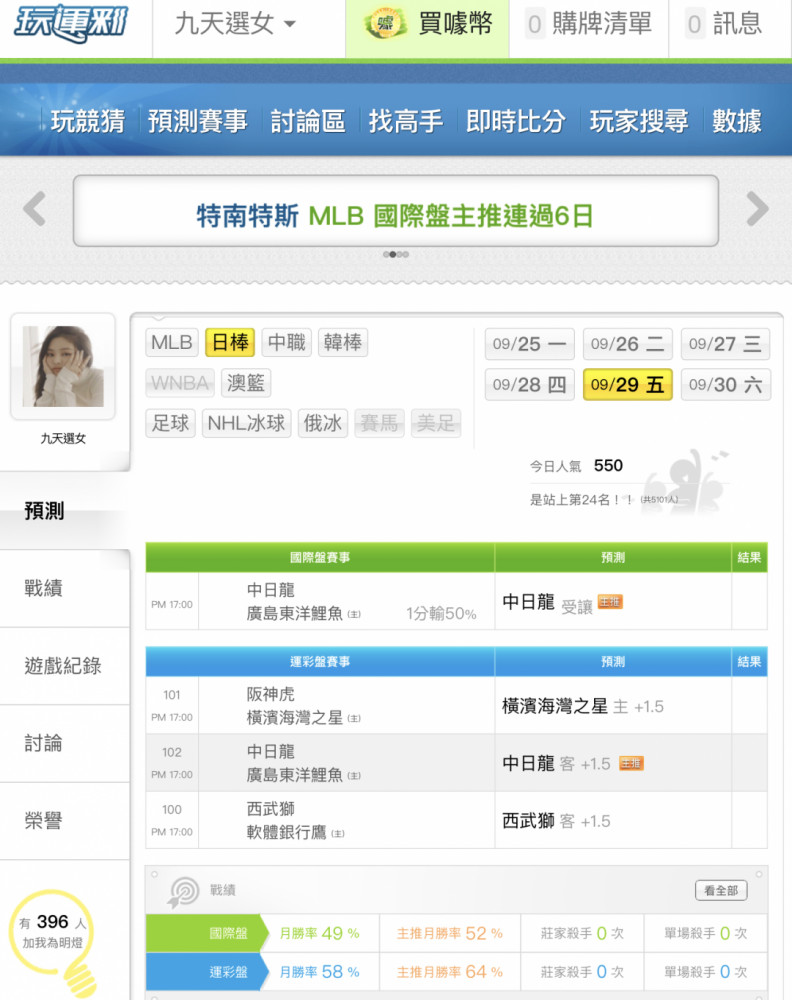Viewport: 792px width, 1000px height.
Task: Open the 玩競猜 menu
Action: coord(88,121)
